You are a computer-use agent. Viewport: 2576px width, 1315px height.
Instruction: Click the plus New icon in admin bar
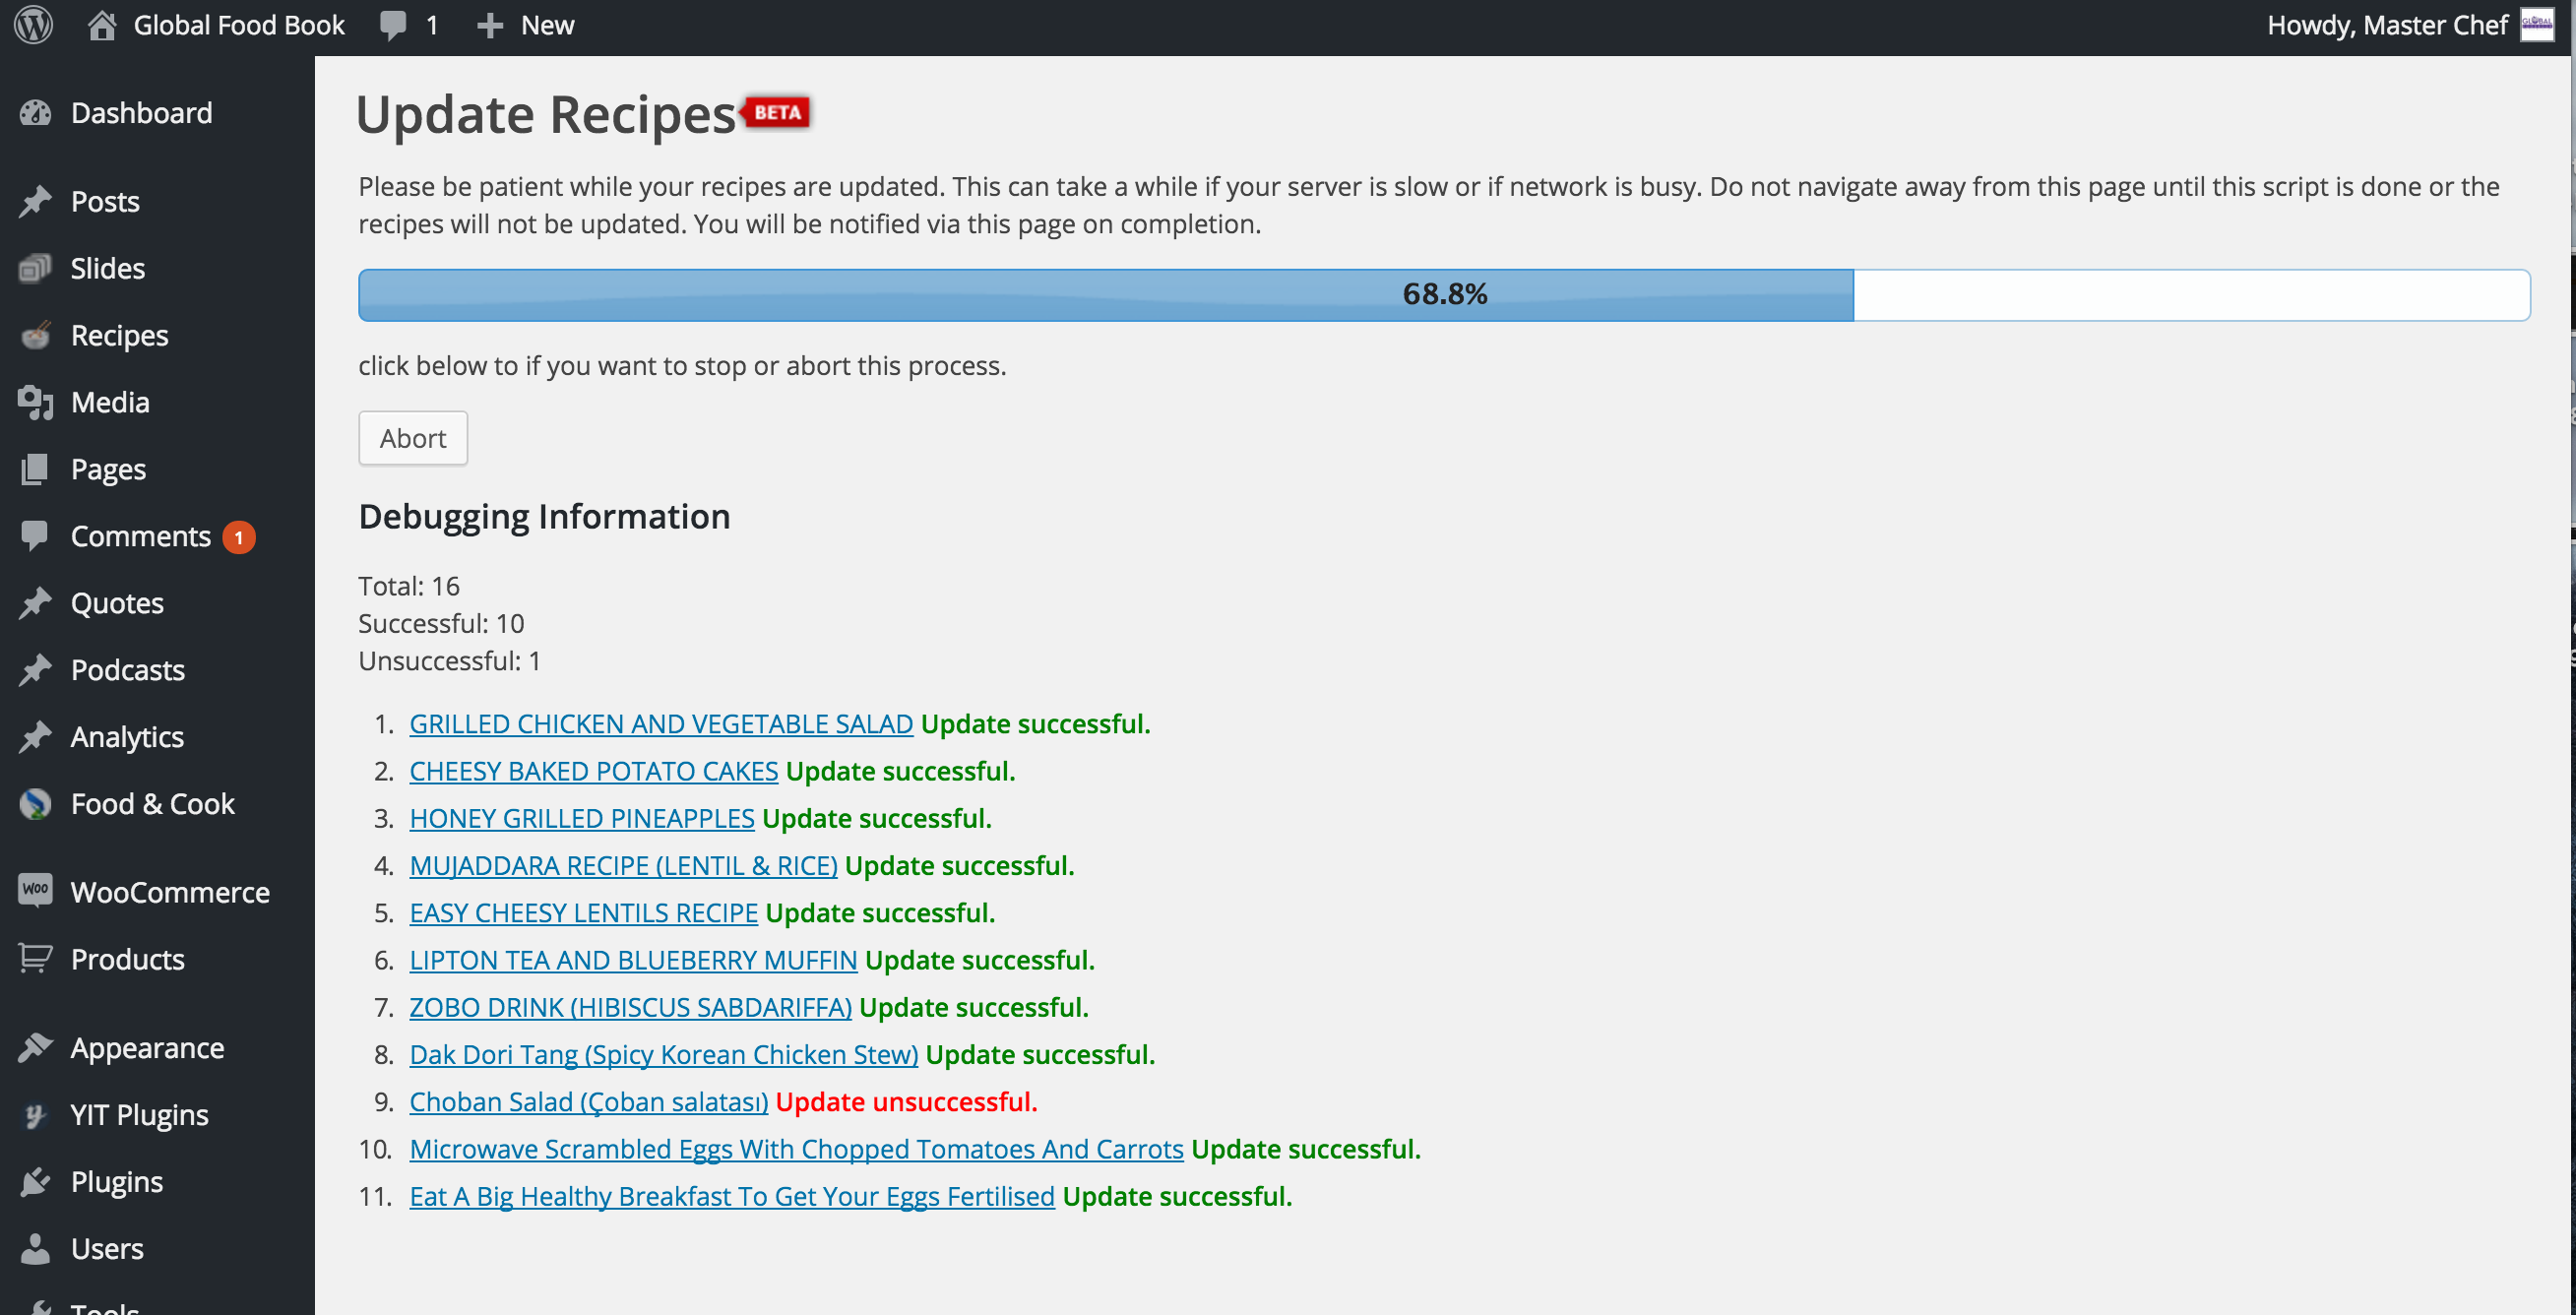[489, 26]
